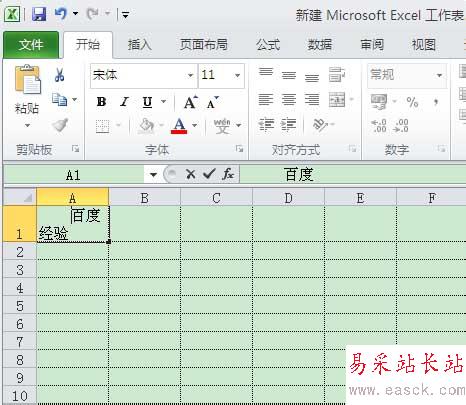Click decrease indent icon
The image size is (466, 405).
266,125
